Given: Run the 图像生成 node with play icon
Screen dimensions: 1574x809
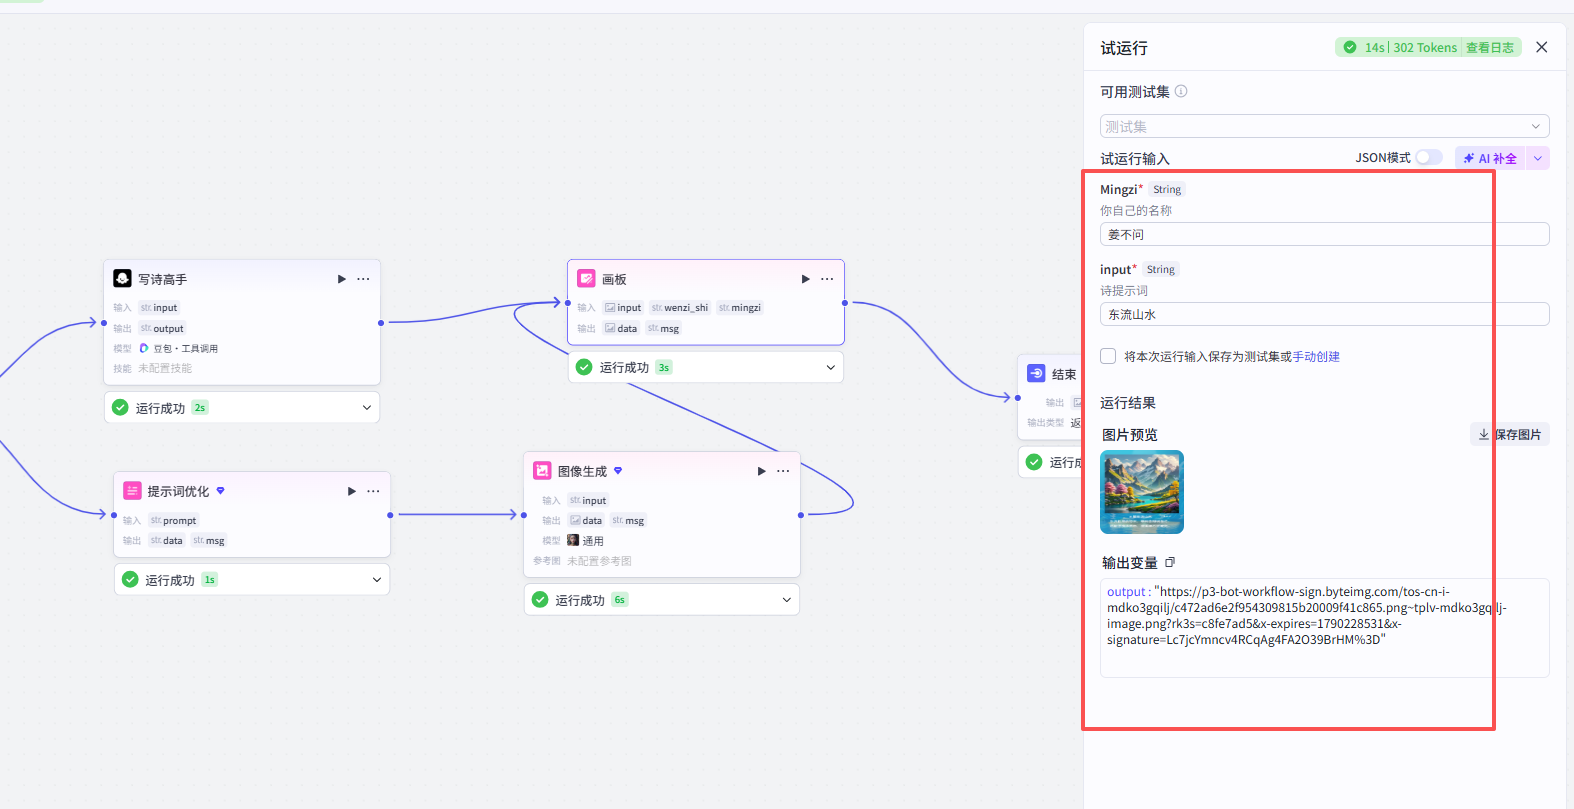Looking at the screenshot, I should coord(762,471).
